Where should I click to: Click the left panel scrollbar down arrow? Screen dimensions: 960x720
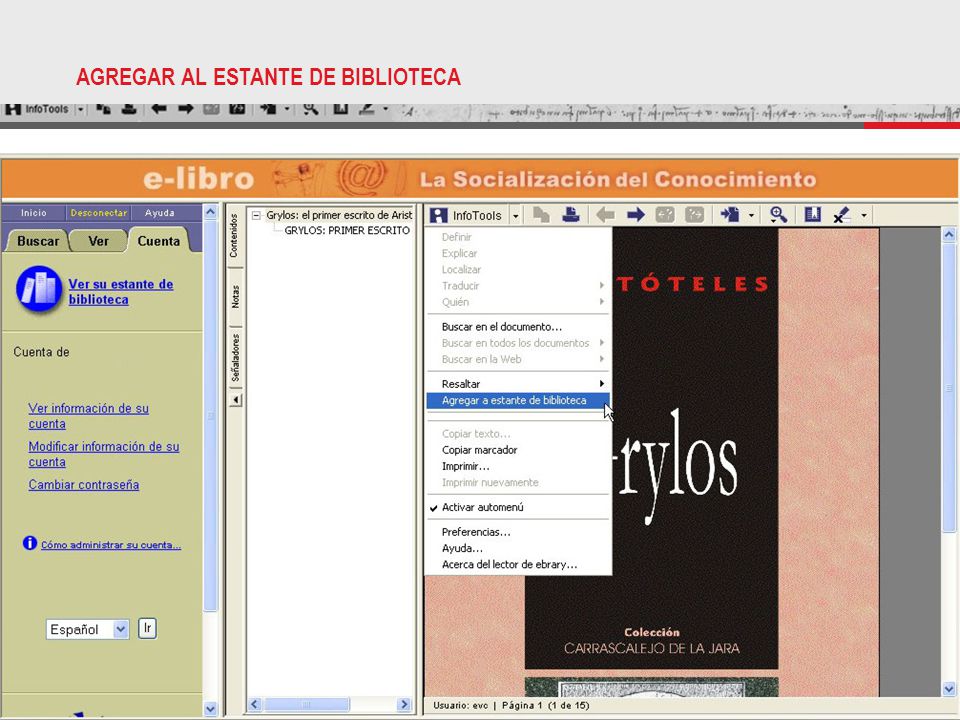coord(210,709)
